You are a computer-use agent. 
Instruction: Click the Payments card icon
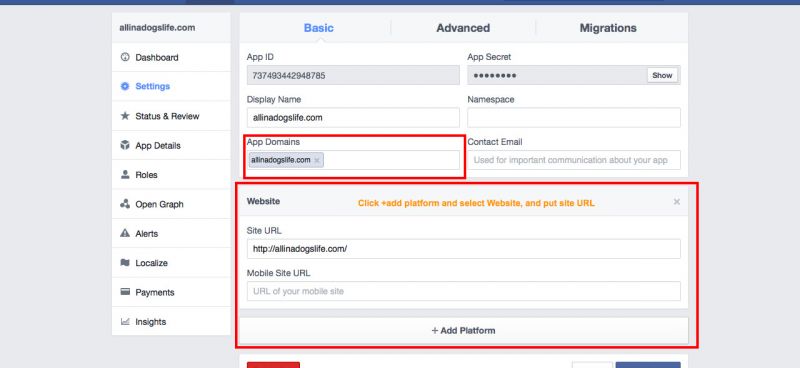[124, 292]
